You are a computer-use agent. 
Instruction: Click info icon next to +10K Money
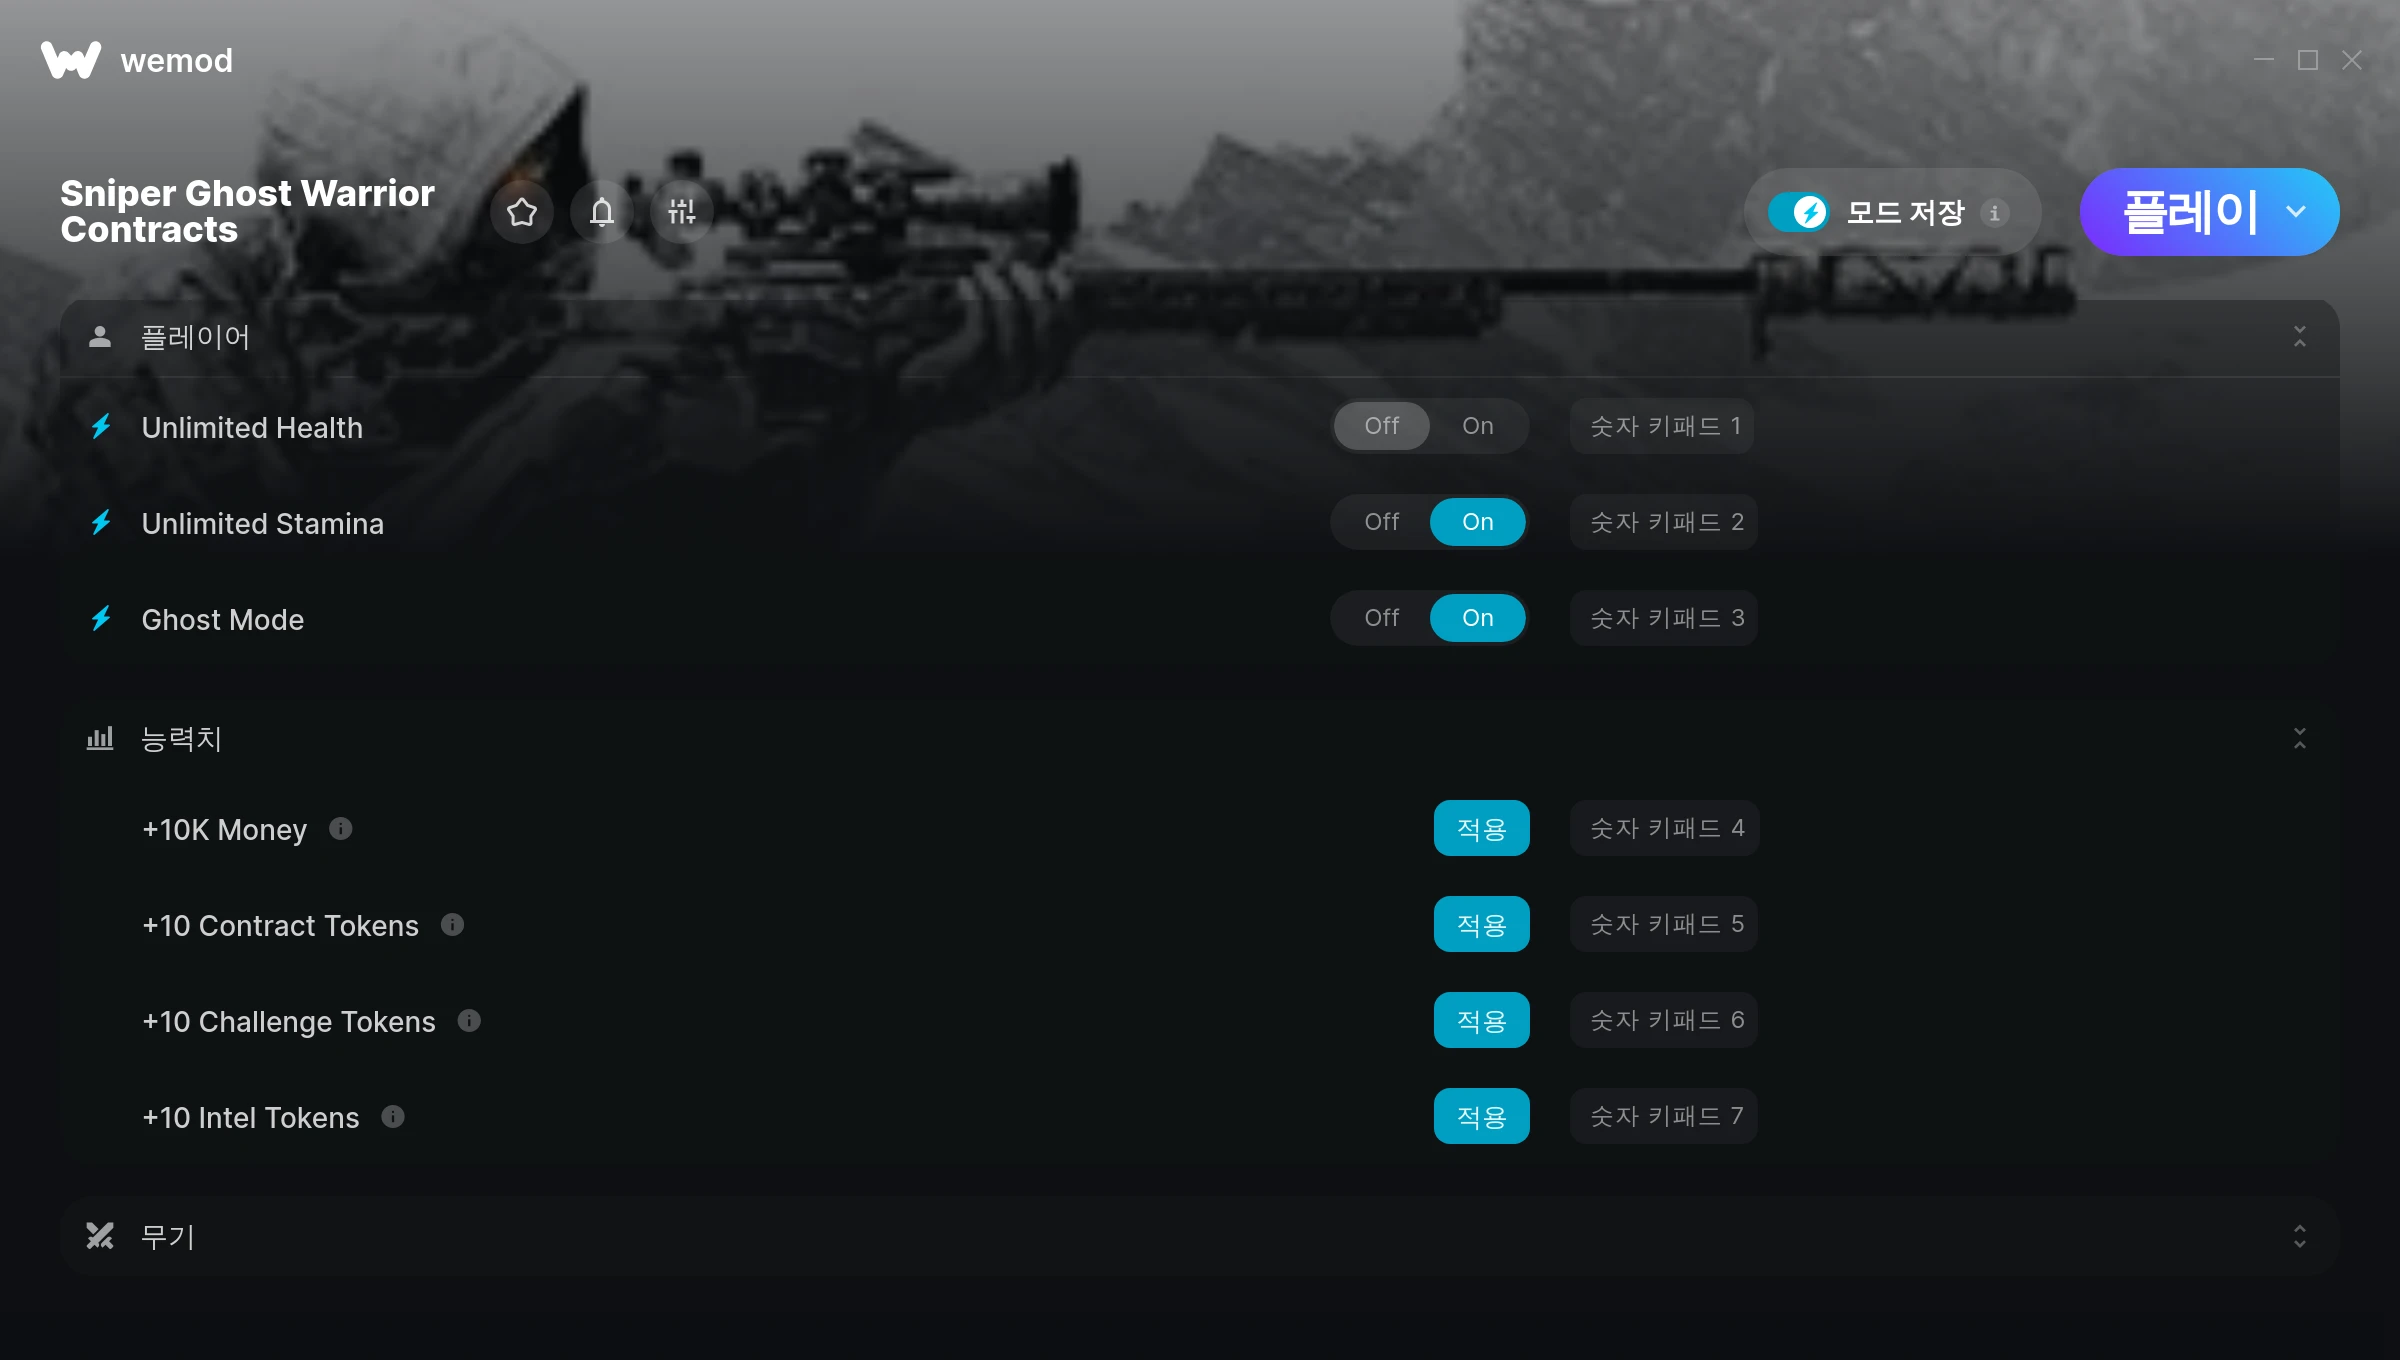(341, 829)
